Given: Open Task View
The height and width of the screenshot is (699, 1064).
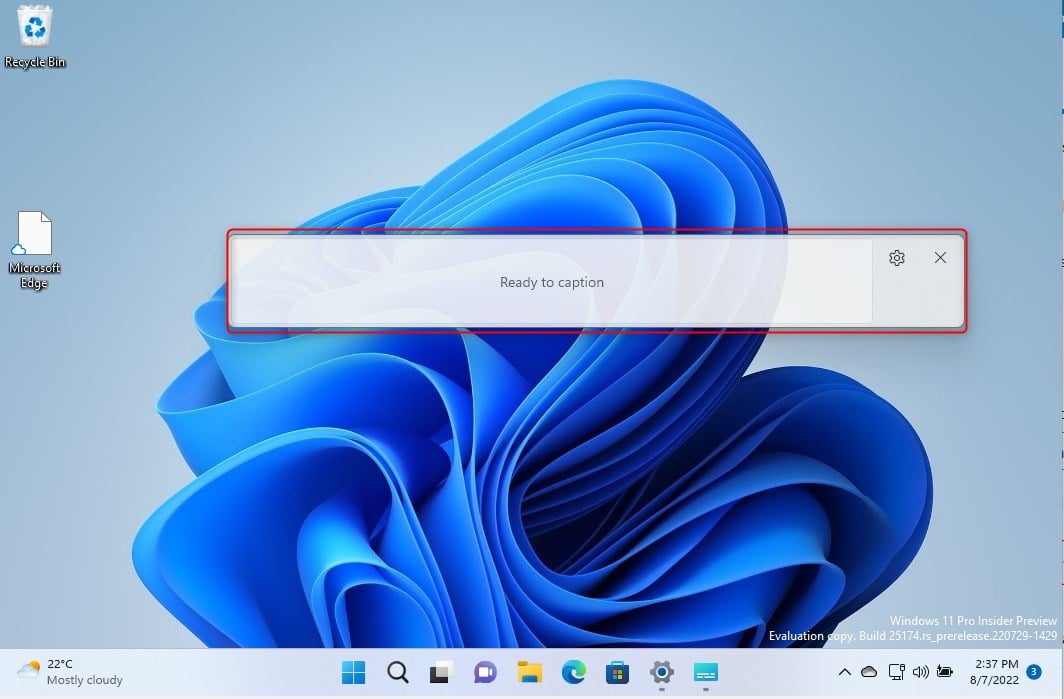Looking at the screenshot, I should click(441, 672).
